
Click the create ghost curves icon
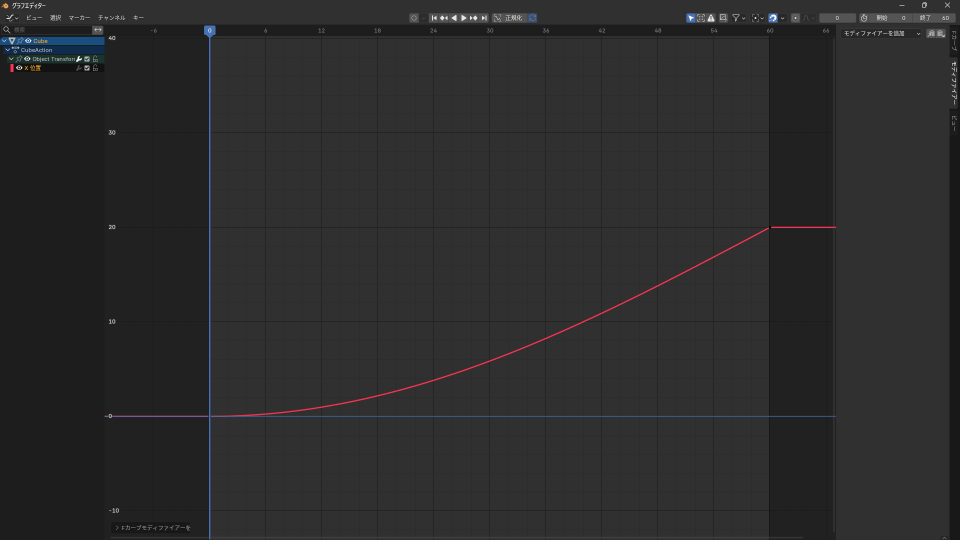723,18
